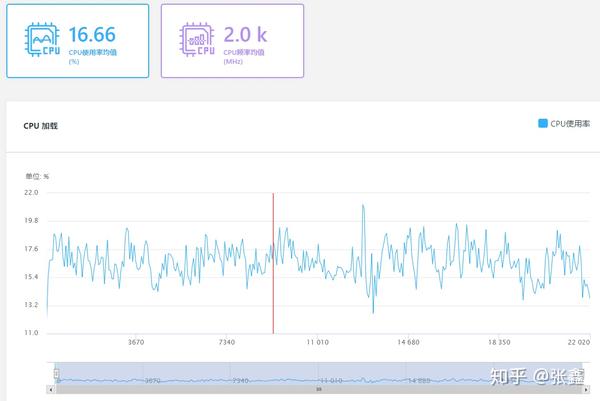Select the 2.0 k CPU frequency card

coord(232,41)
